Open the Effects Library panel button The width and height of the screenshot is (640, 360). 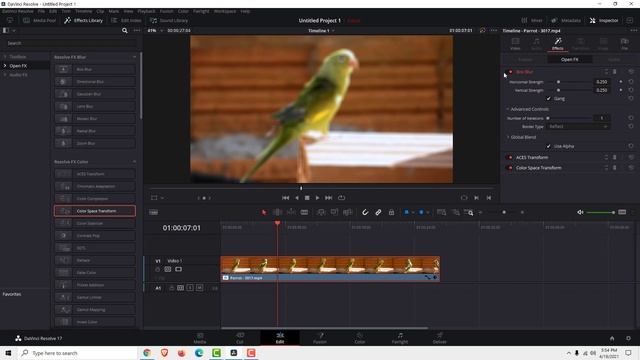coord(83,20)
